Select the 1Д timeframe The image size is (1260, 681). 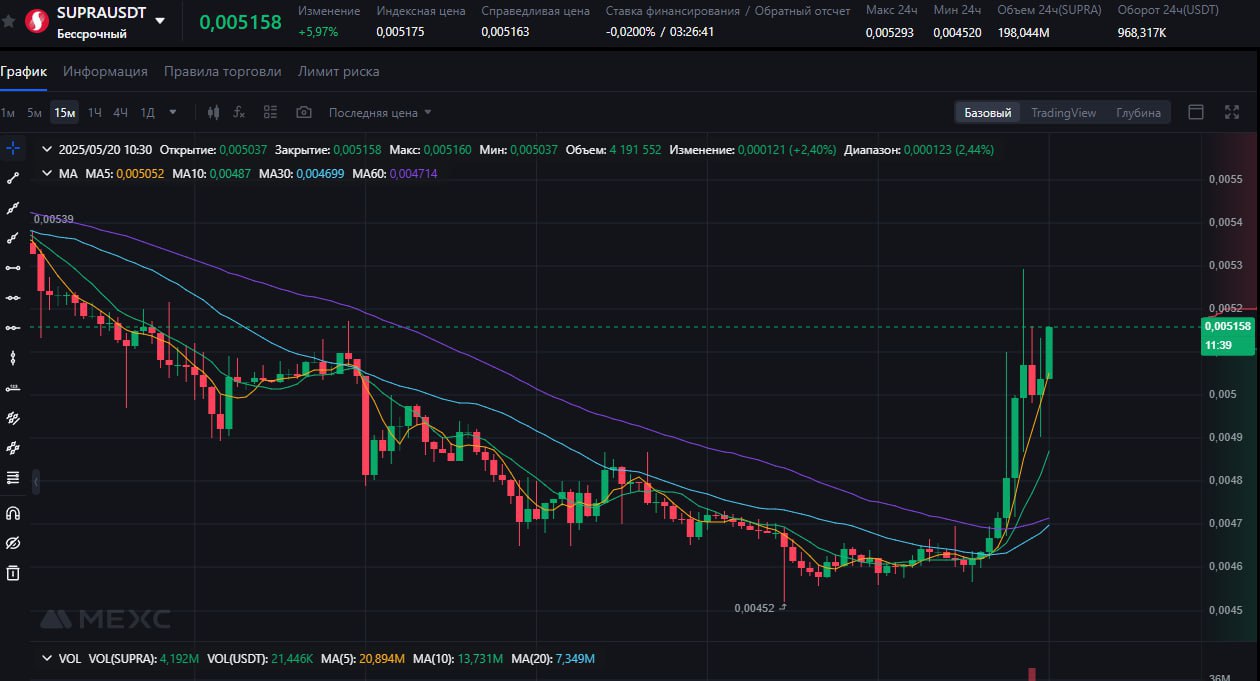[147, 112]
